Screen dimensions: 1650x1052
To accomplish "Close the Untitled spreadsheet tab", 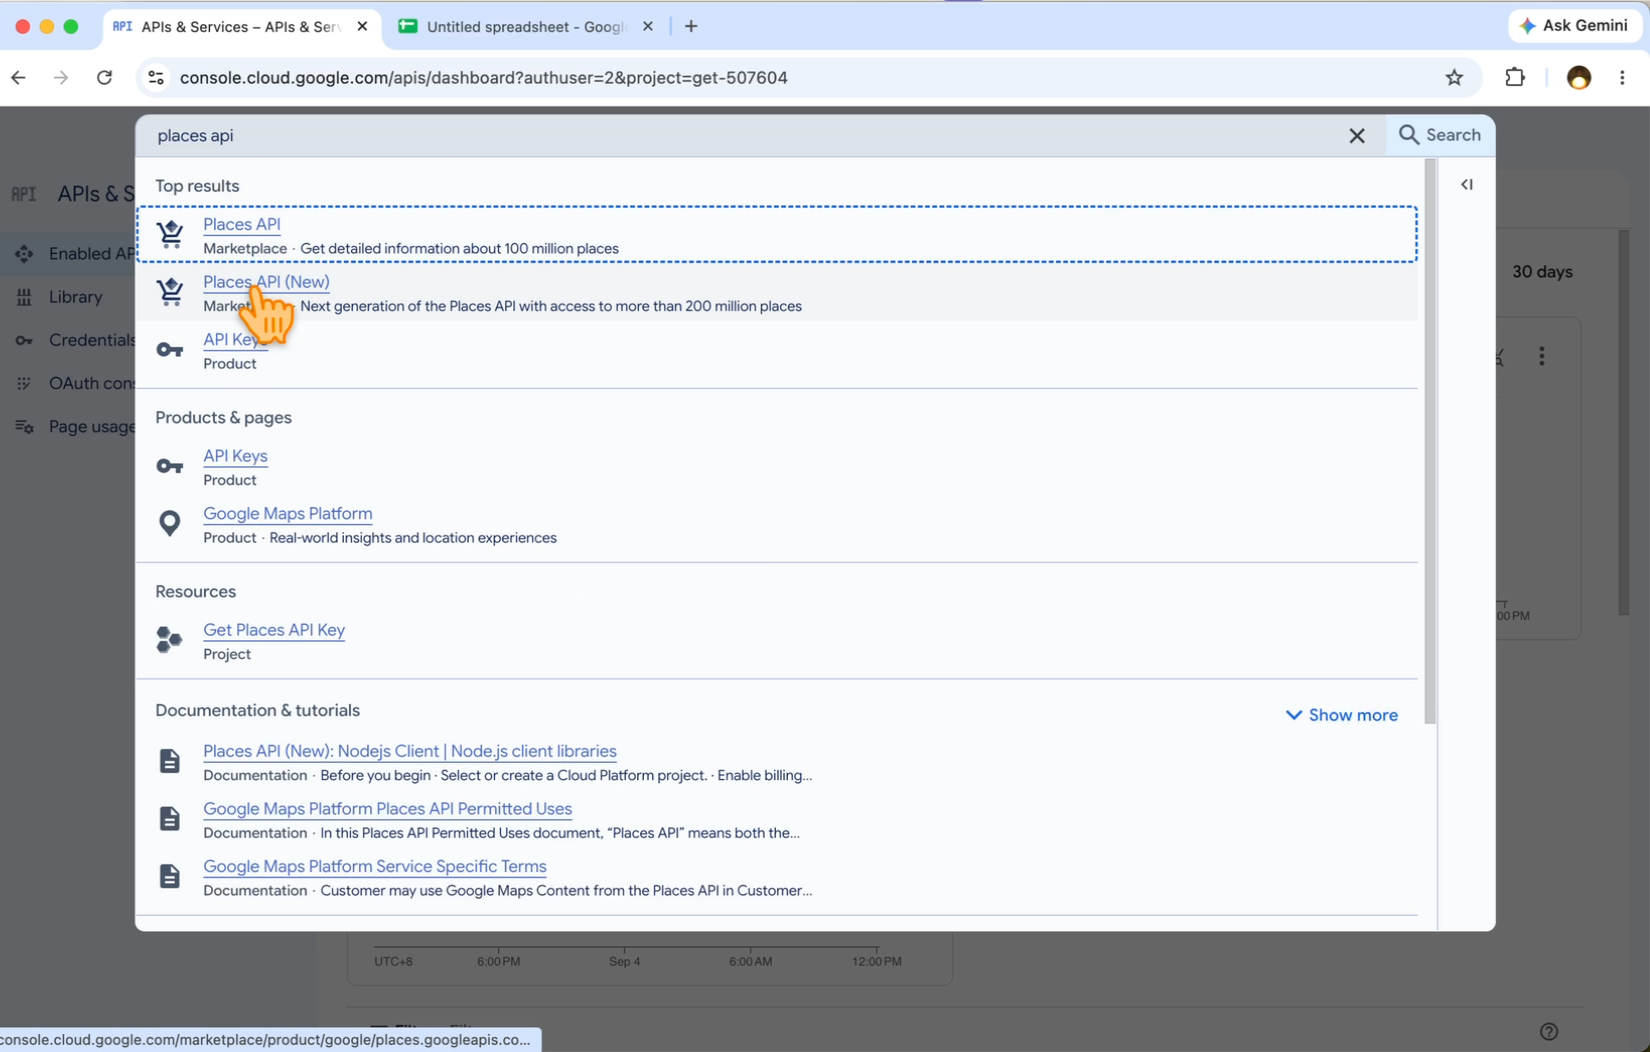I will coord(648,27).
